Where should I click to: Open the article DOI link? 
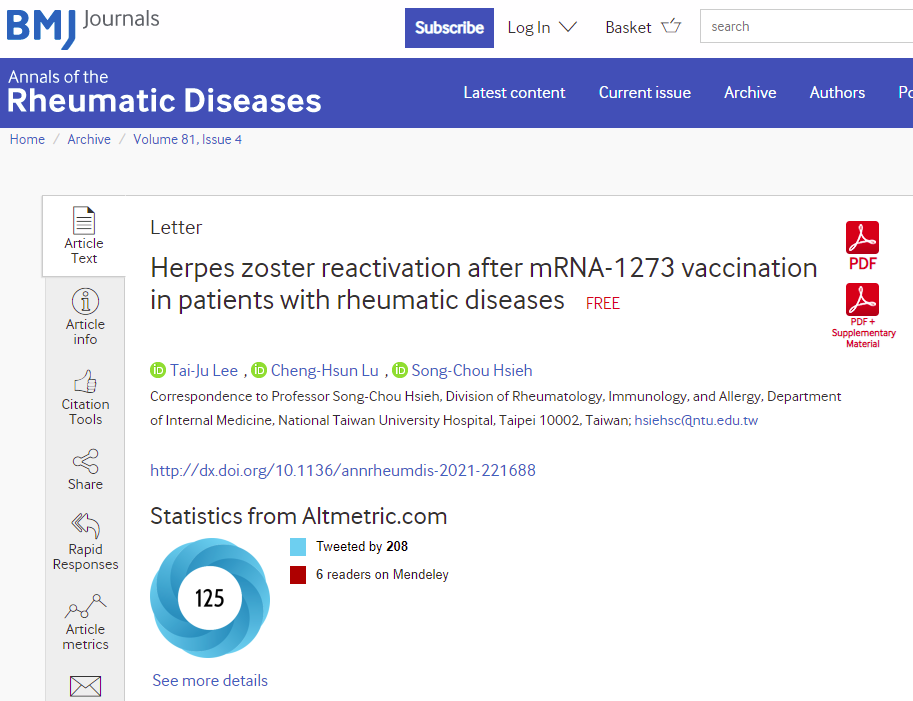click(342, 470)
